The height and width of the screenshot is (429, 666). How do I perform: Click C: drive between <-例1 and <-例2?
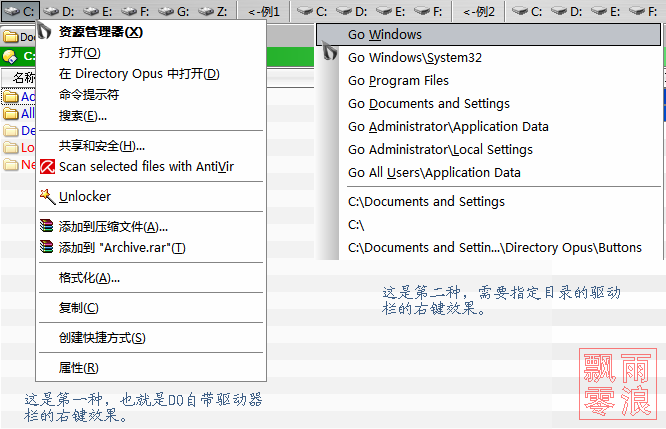pyautogui.click(x=312, y=11)
